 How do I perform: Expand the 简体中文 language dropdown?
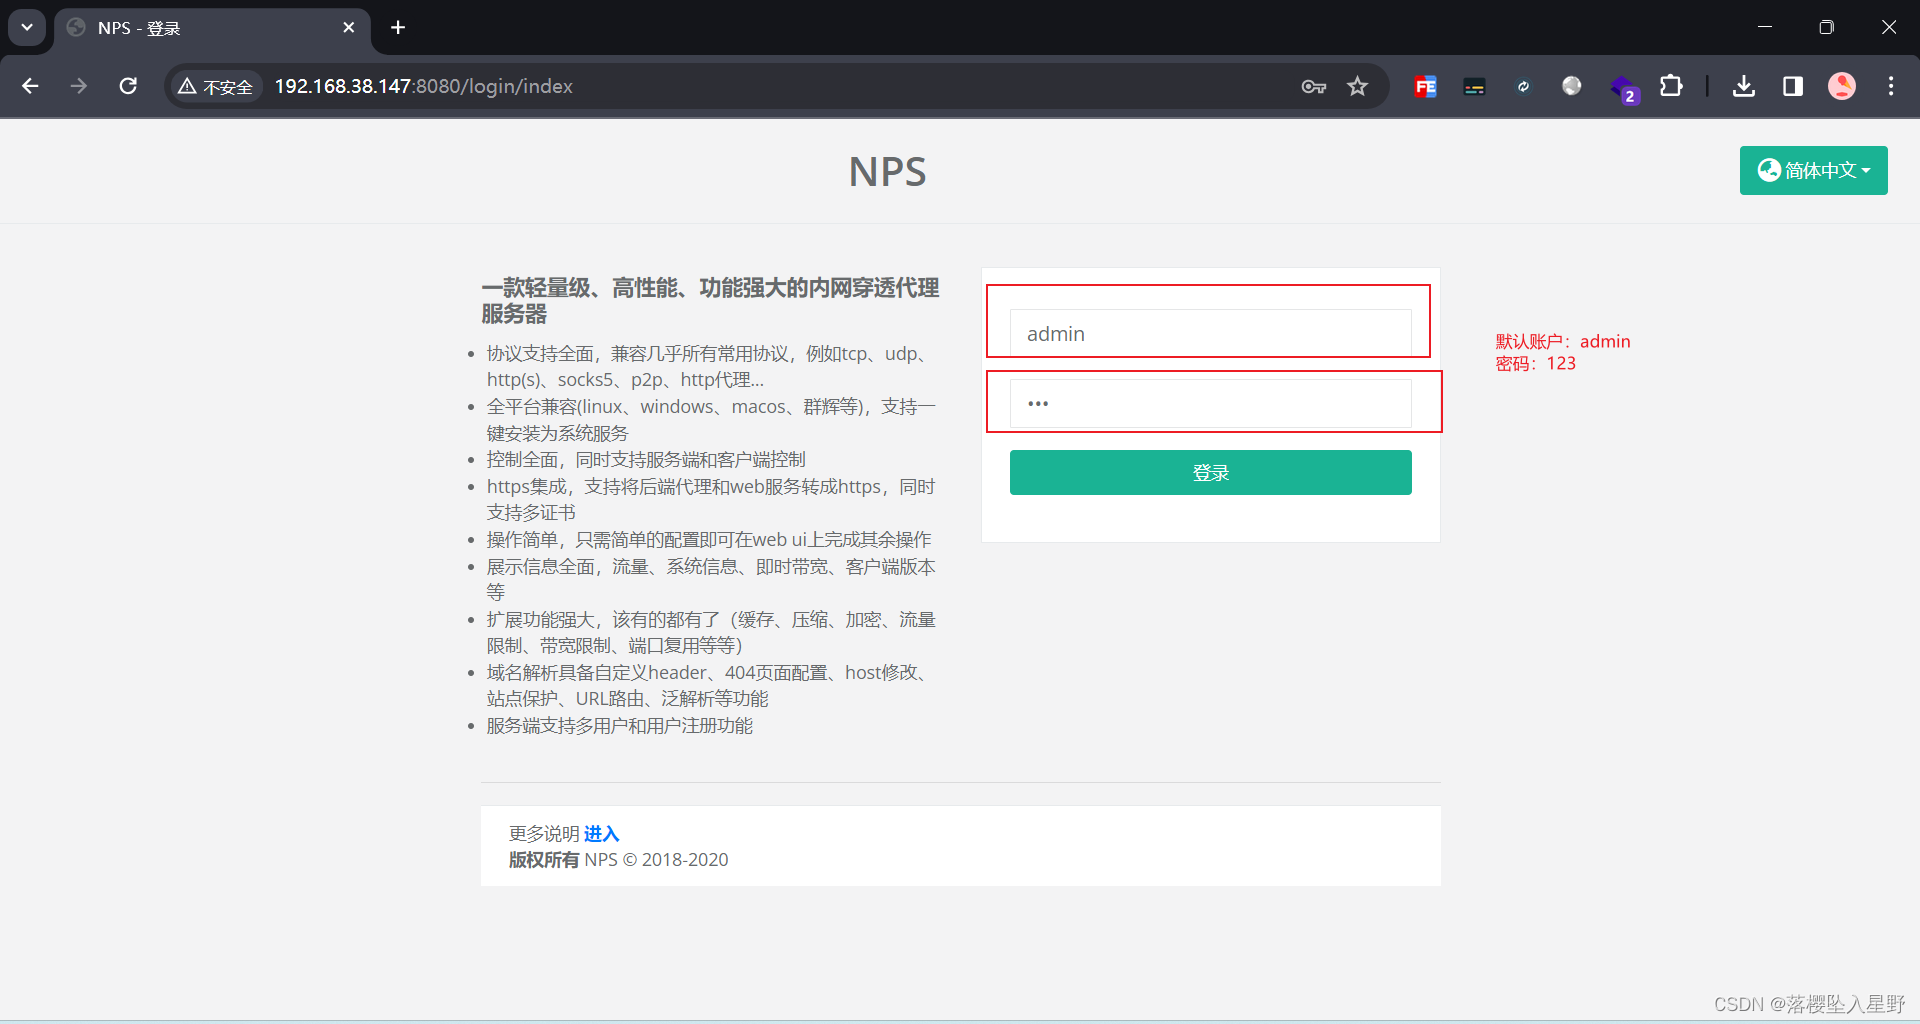point(1813,170)
